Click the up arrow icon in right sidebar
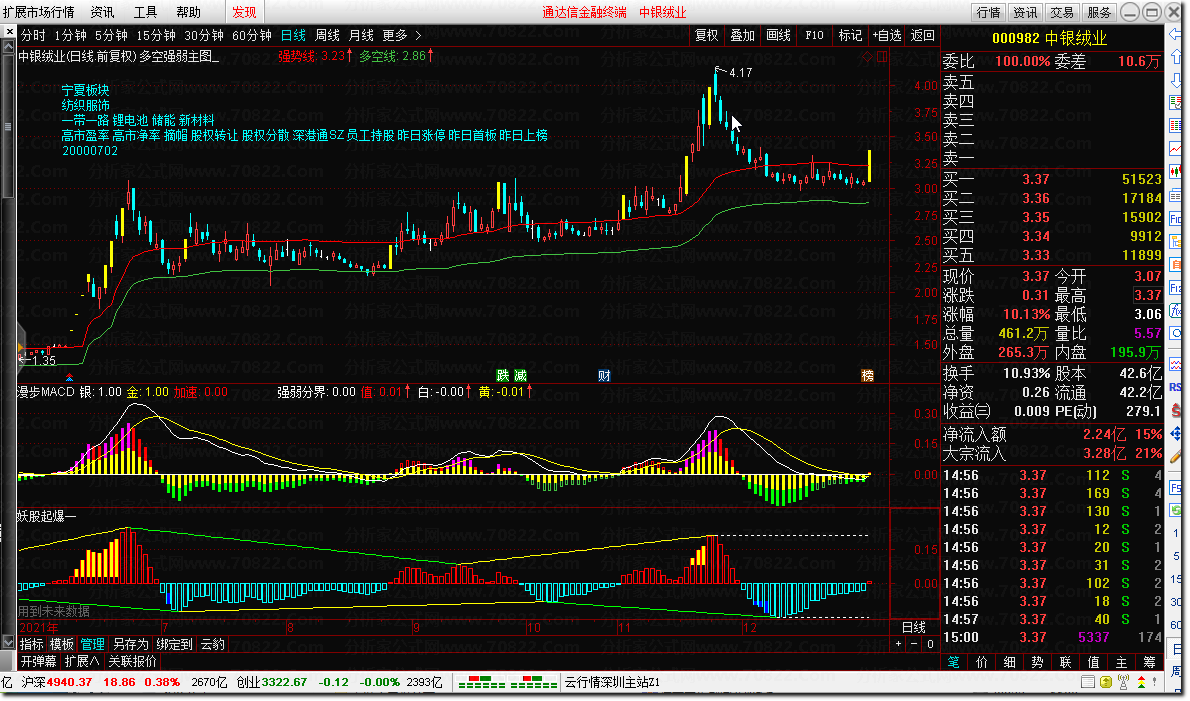 click(1176, 57)
